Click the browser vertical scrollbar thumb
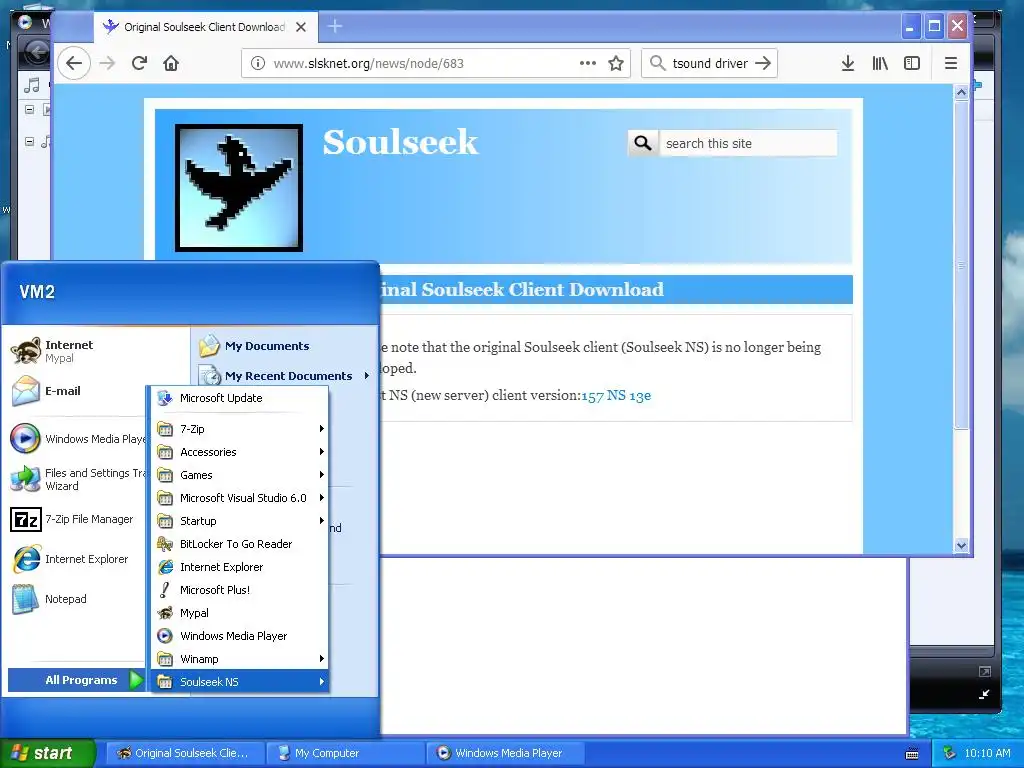The width and height of the screenshot is (1024, 768). coord(961,264)
